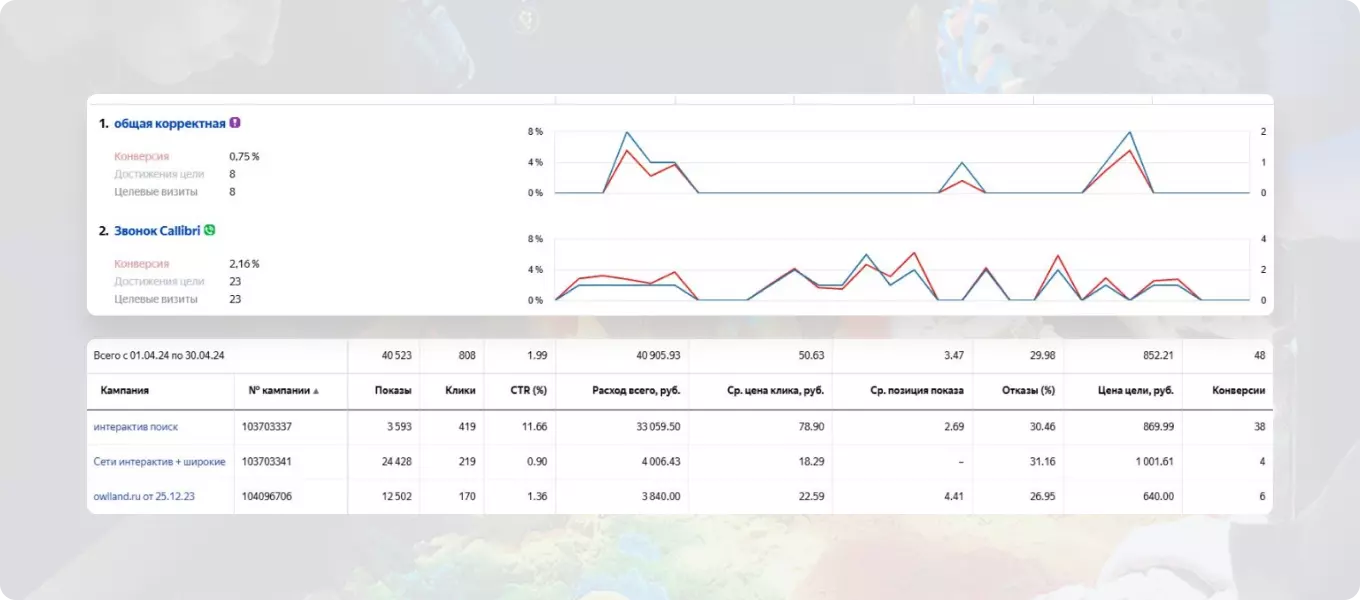Click the conversion rate «2,16 %»
The image size is (1360, 600).
point(244,264)
